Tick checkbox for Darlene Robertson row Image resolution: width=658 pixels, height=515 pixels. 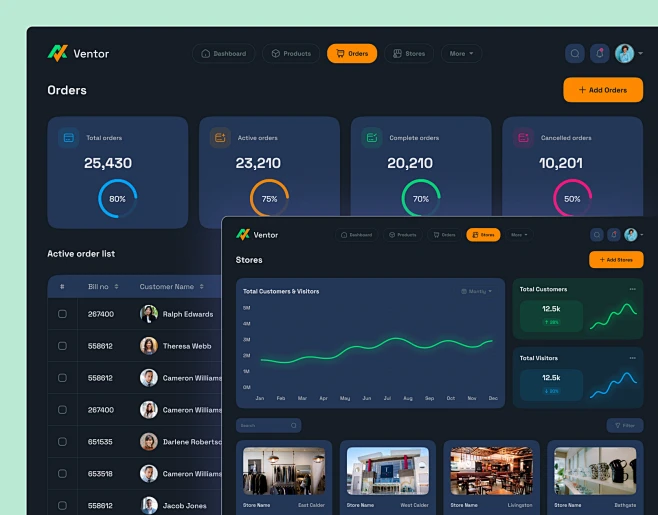click(x=62, y=442)
